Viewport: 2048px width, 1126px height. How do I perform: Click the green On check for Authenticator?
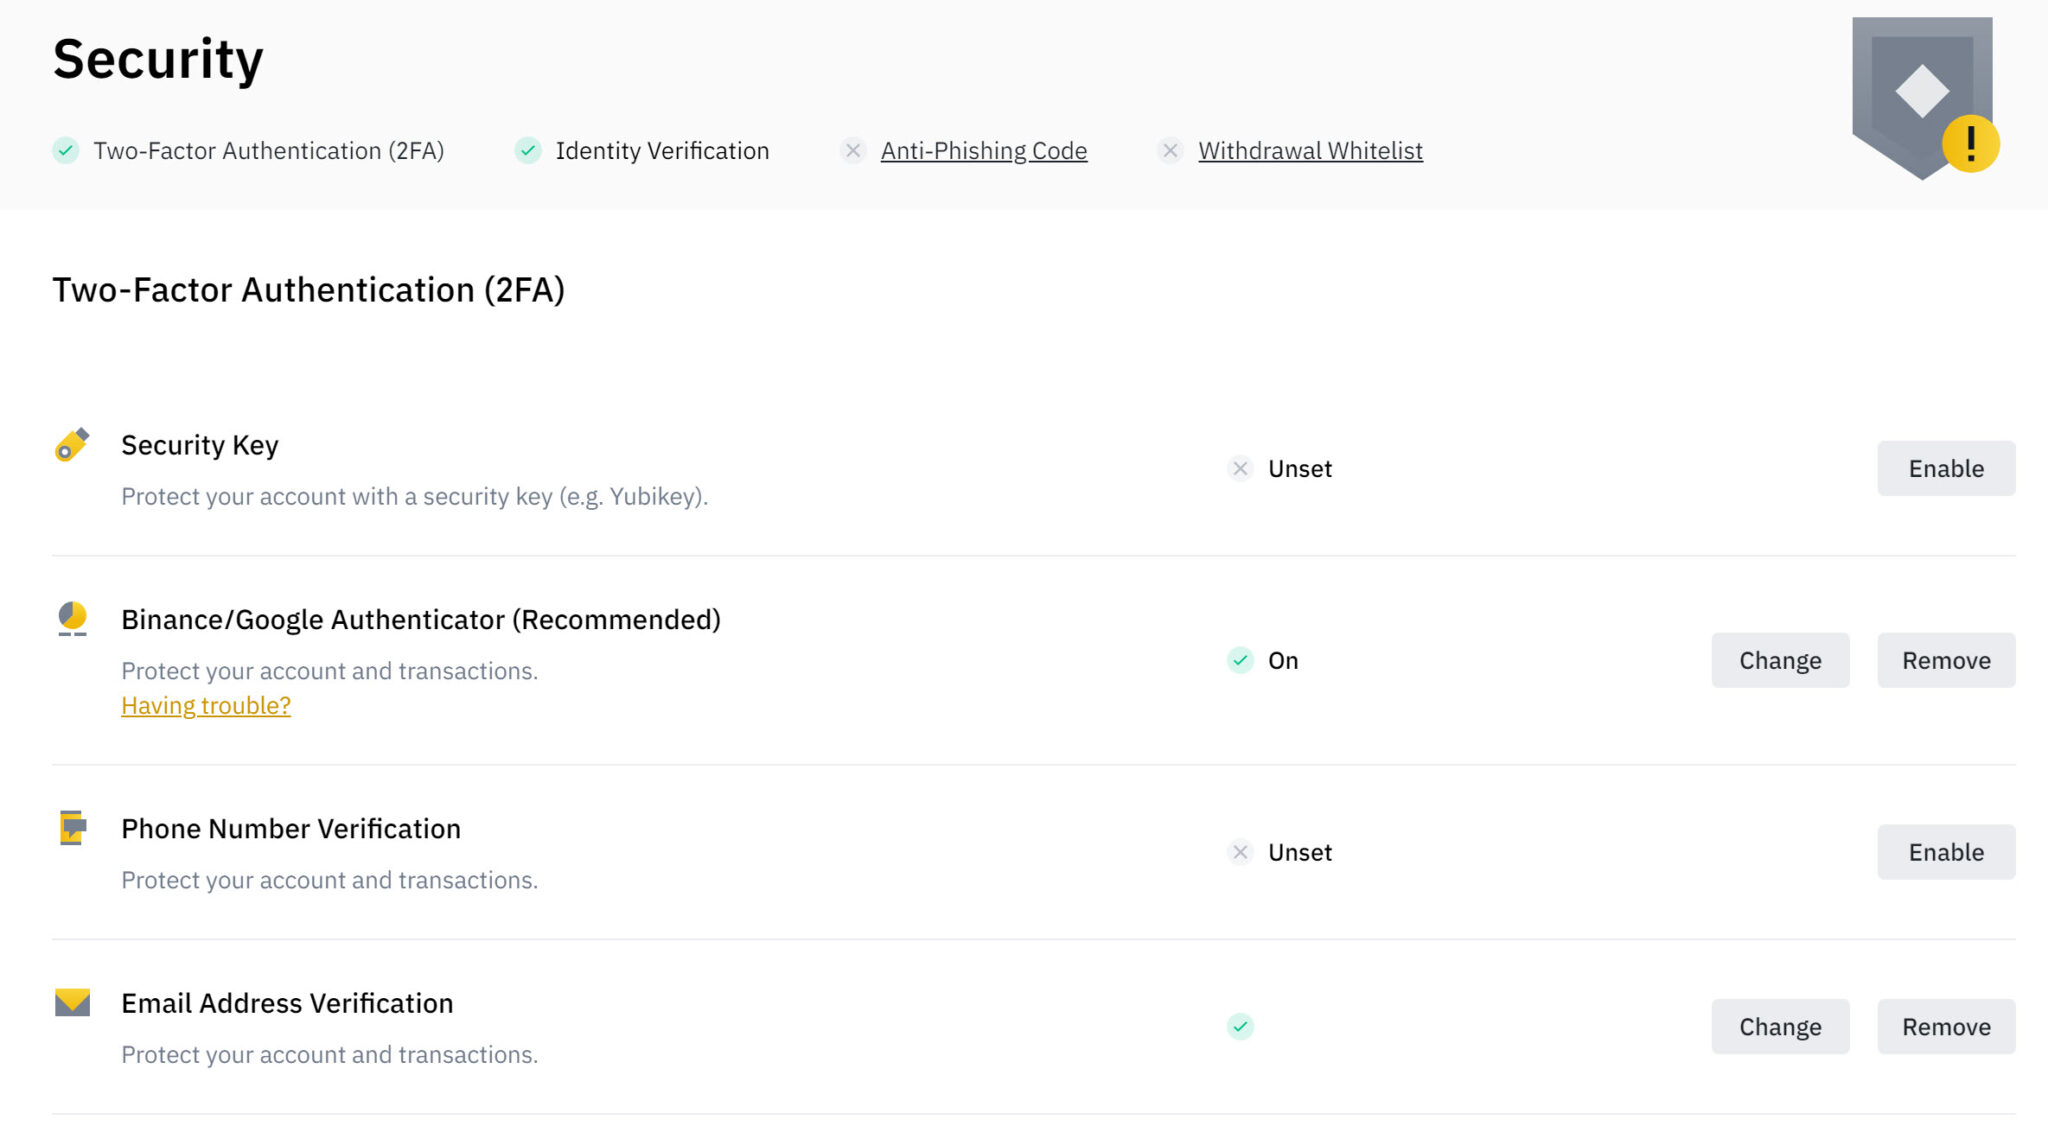point(1240,660)
